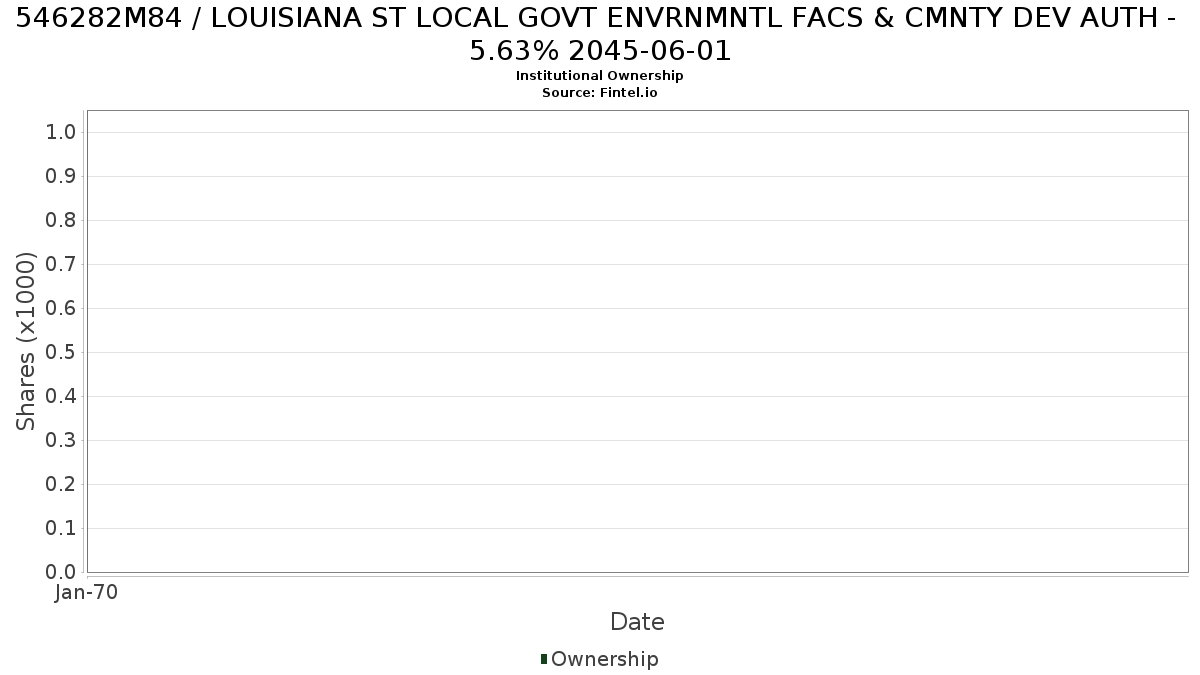
Task: Click the Ownership legend label
Action: [x=605, y=659]
